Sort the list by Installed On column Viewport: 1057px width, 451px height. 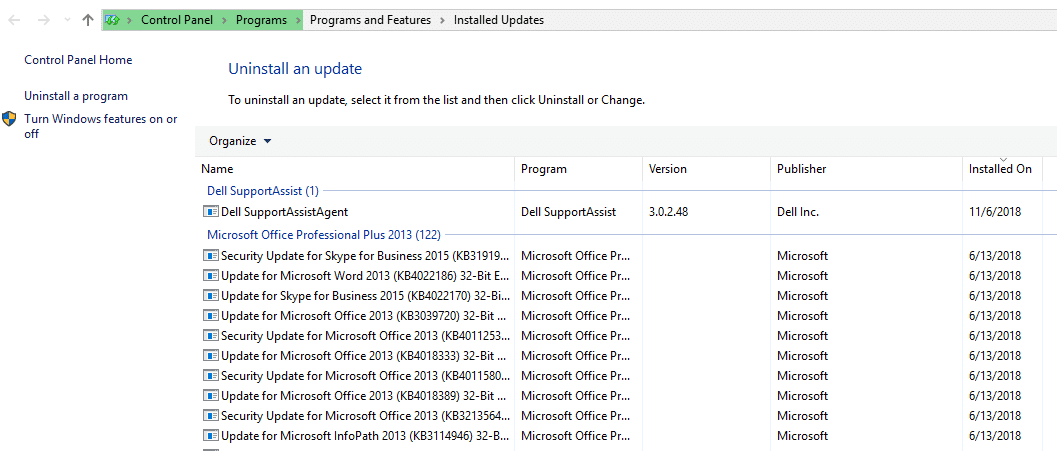[x=1000, y=169]
